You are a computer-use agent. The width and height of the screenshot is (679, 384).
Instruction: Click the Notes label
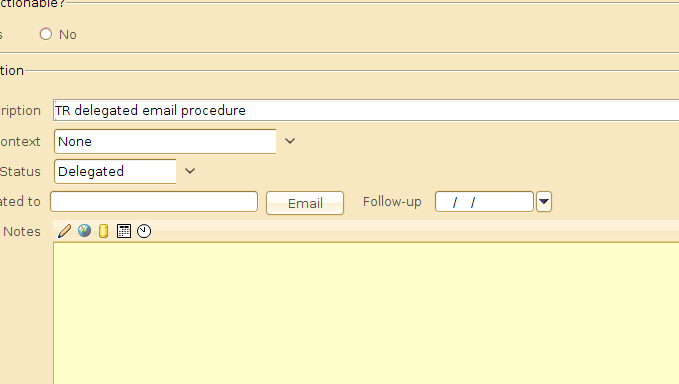click(x=22, y=232)
